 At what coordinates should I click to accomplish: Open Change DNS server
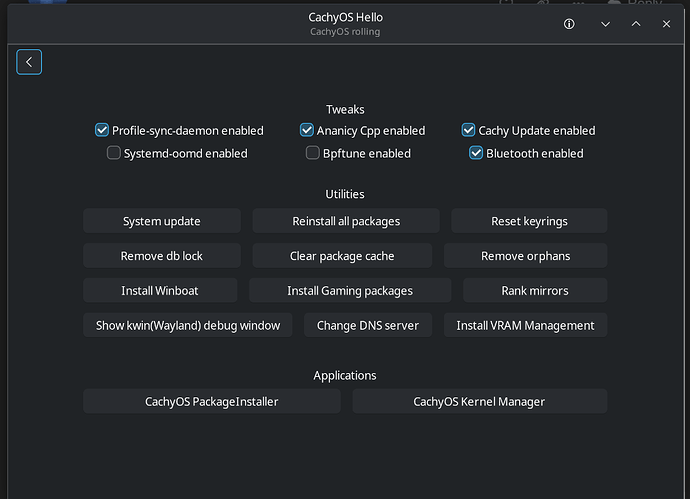tap(367, 325)
